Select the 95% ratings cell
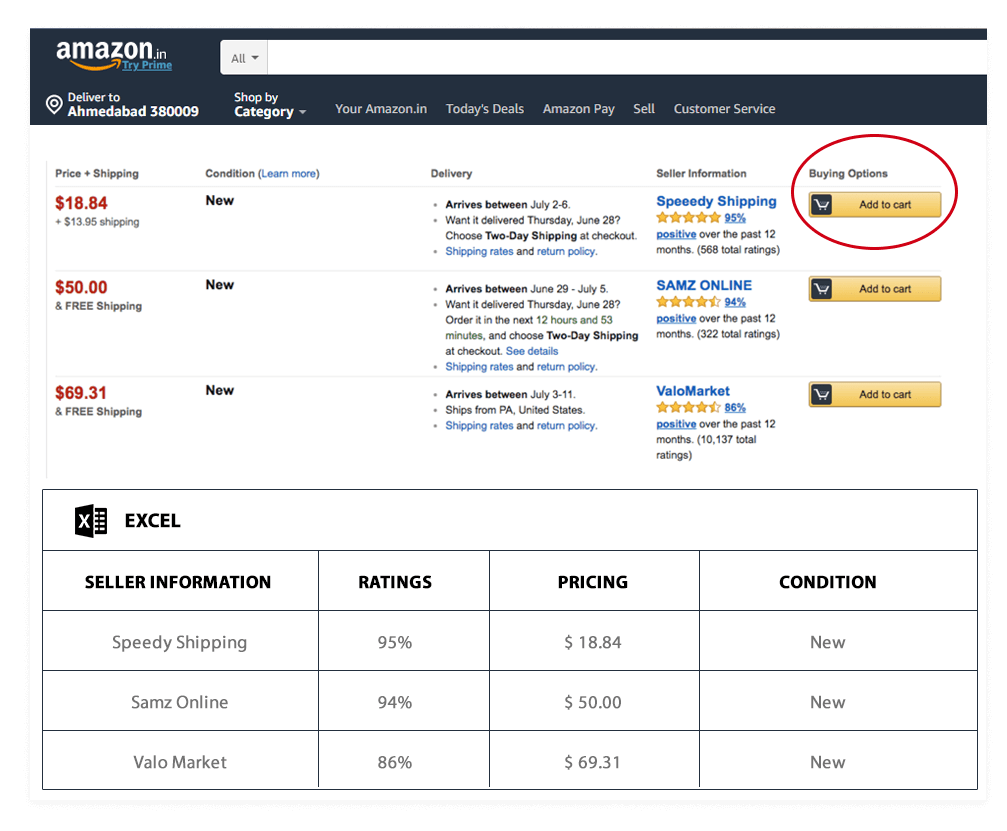 404,641
